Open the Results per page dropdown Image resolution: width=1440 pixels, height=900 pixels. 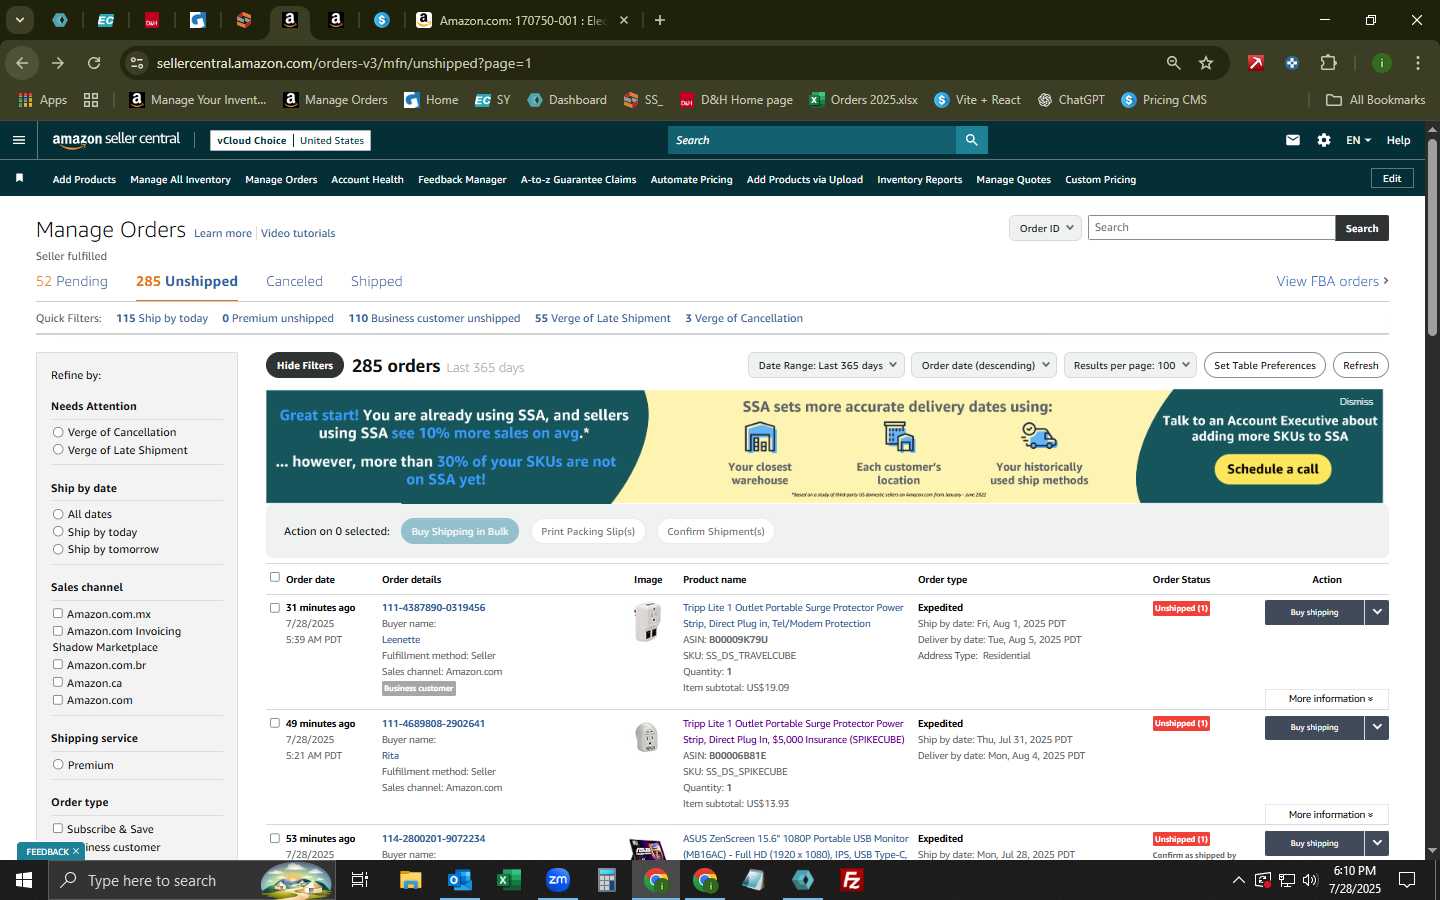(x=1131, y=365)
